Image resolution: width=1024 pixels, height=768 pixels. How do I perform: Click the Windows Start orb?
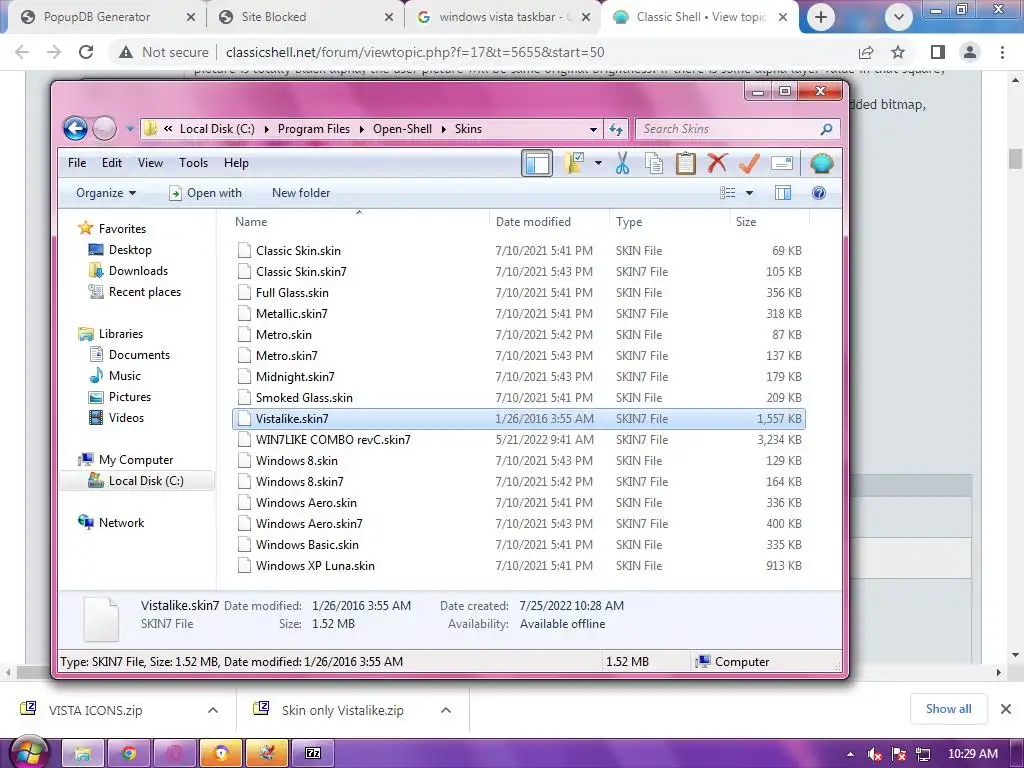29,753
